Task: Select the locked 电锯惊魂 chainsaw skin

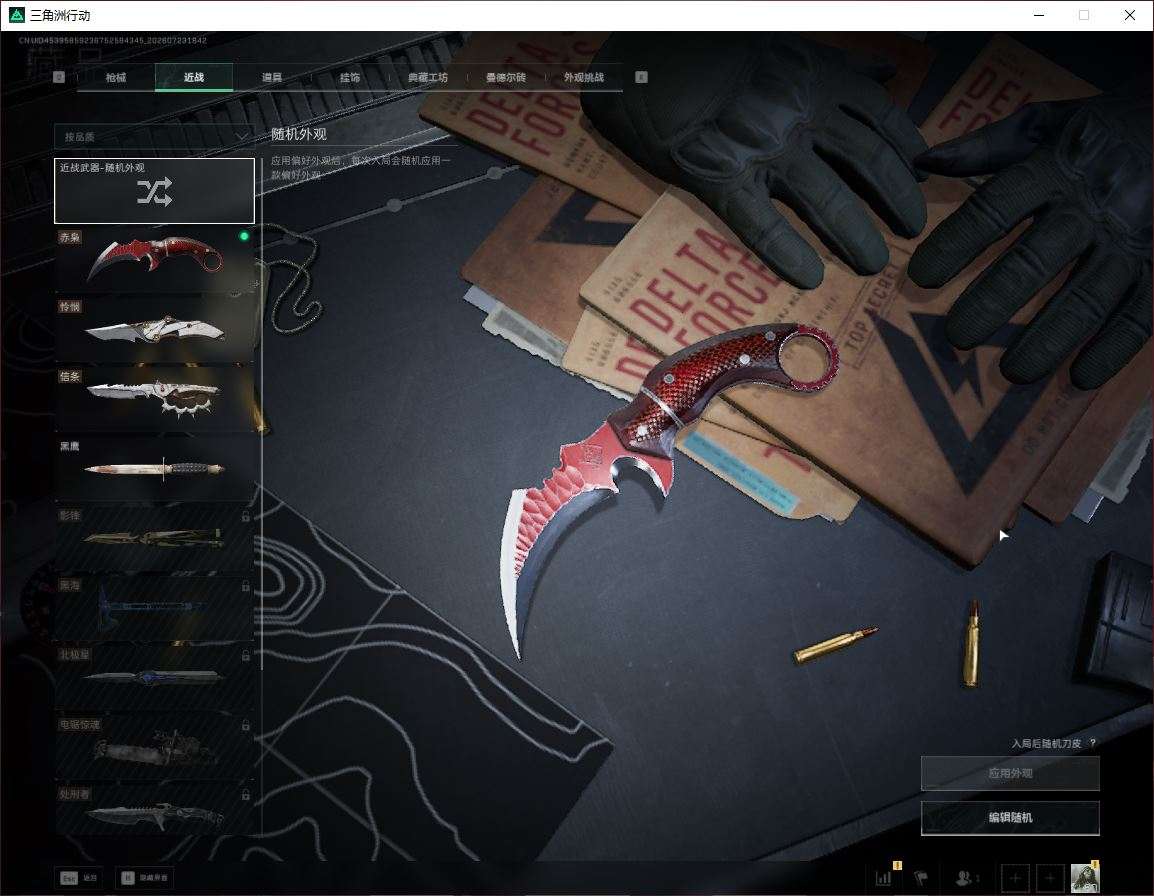Action: pos(155,747)
